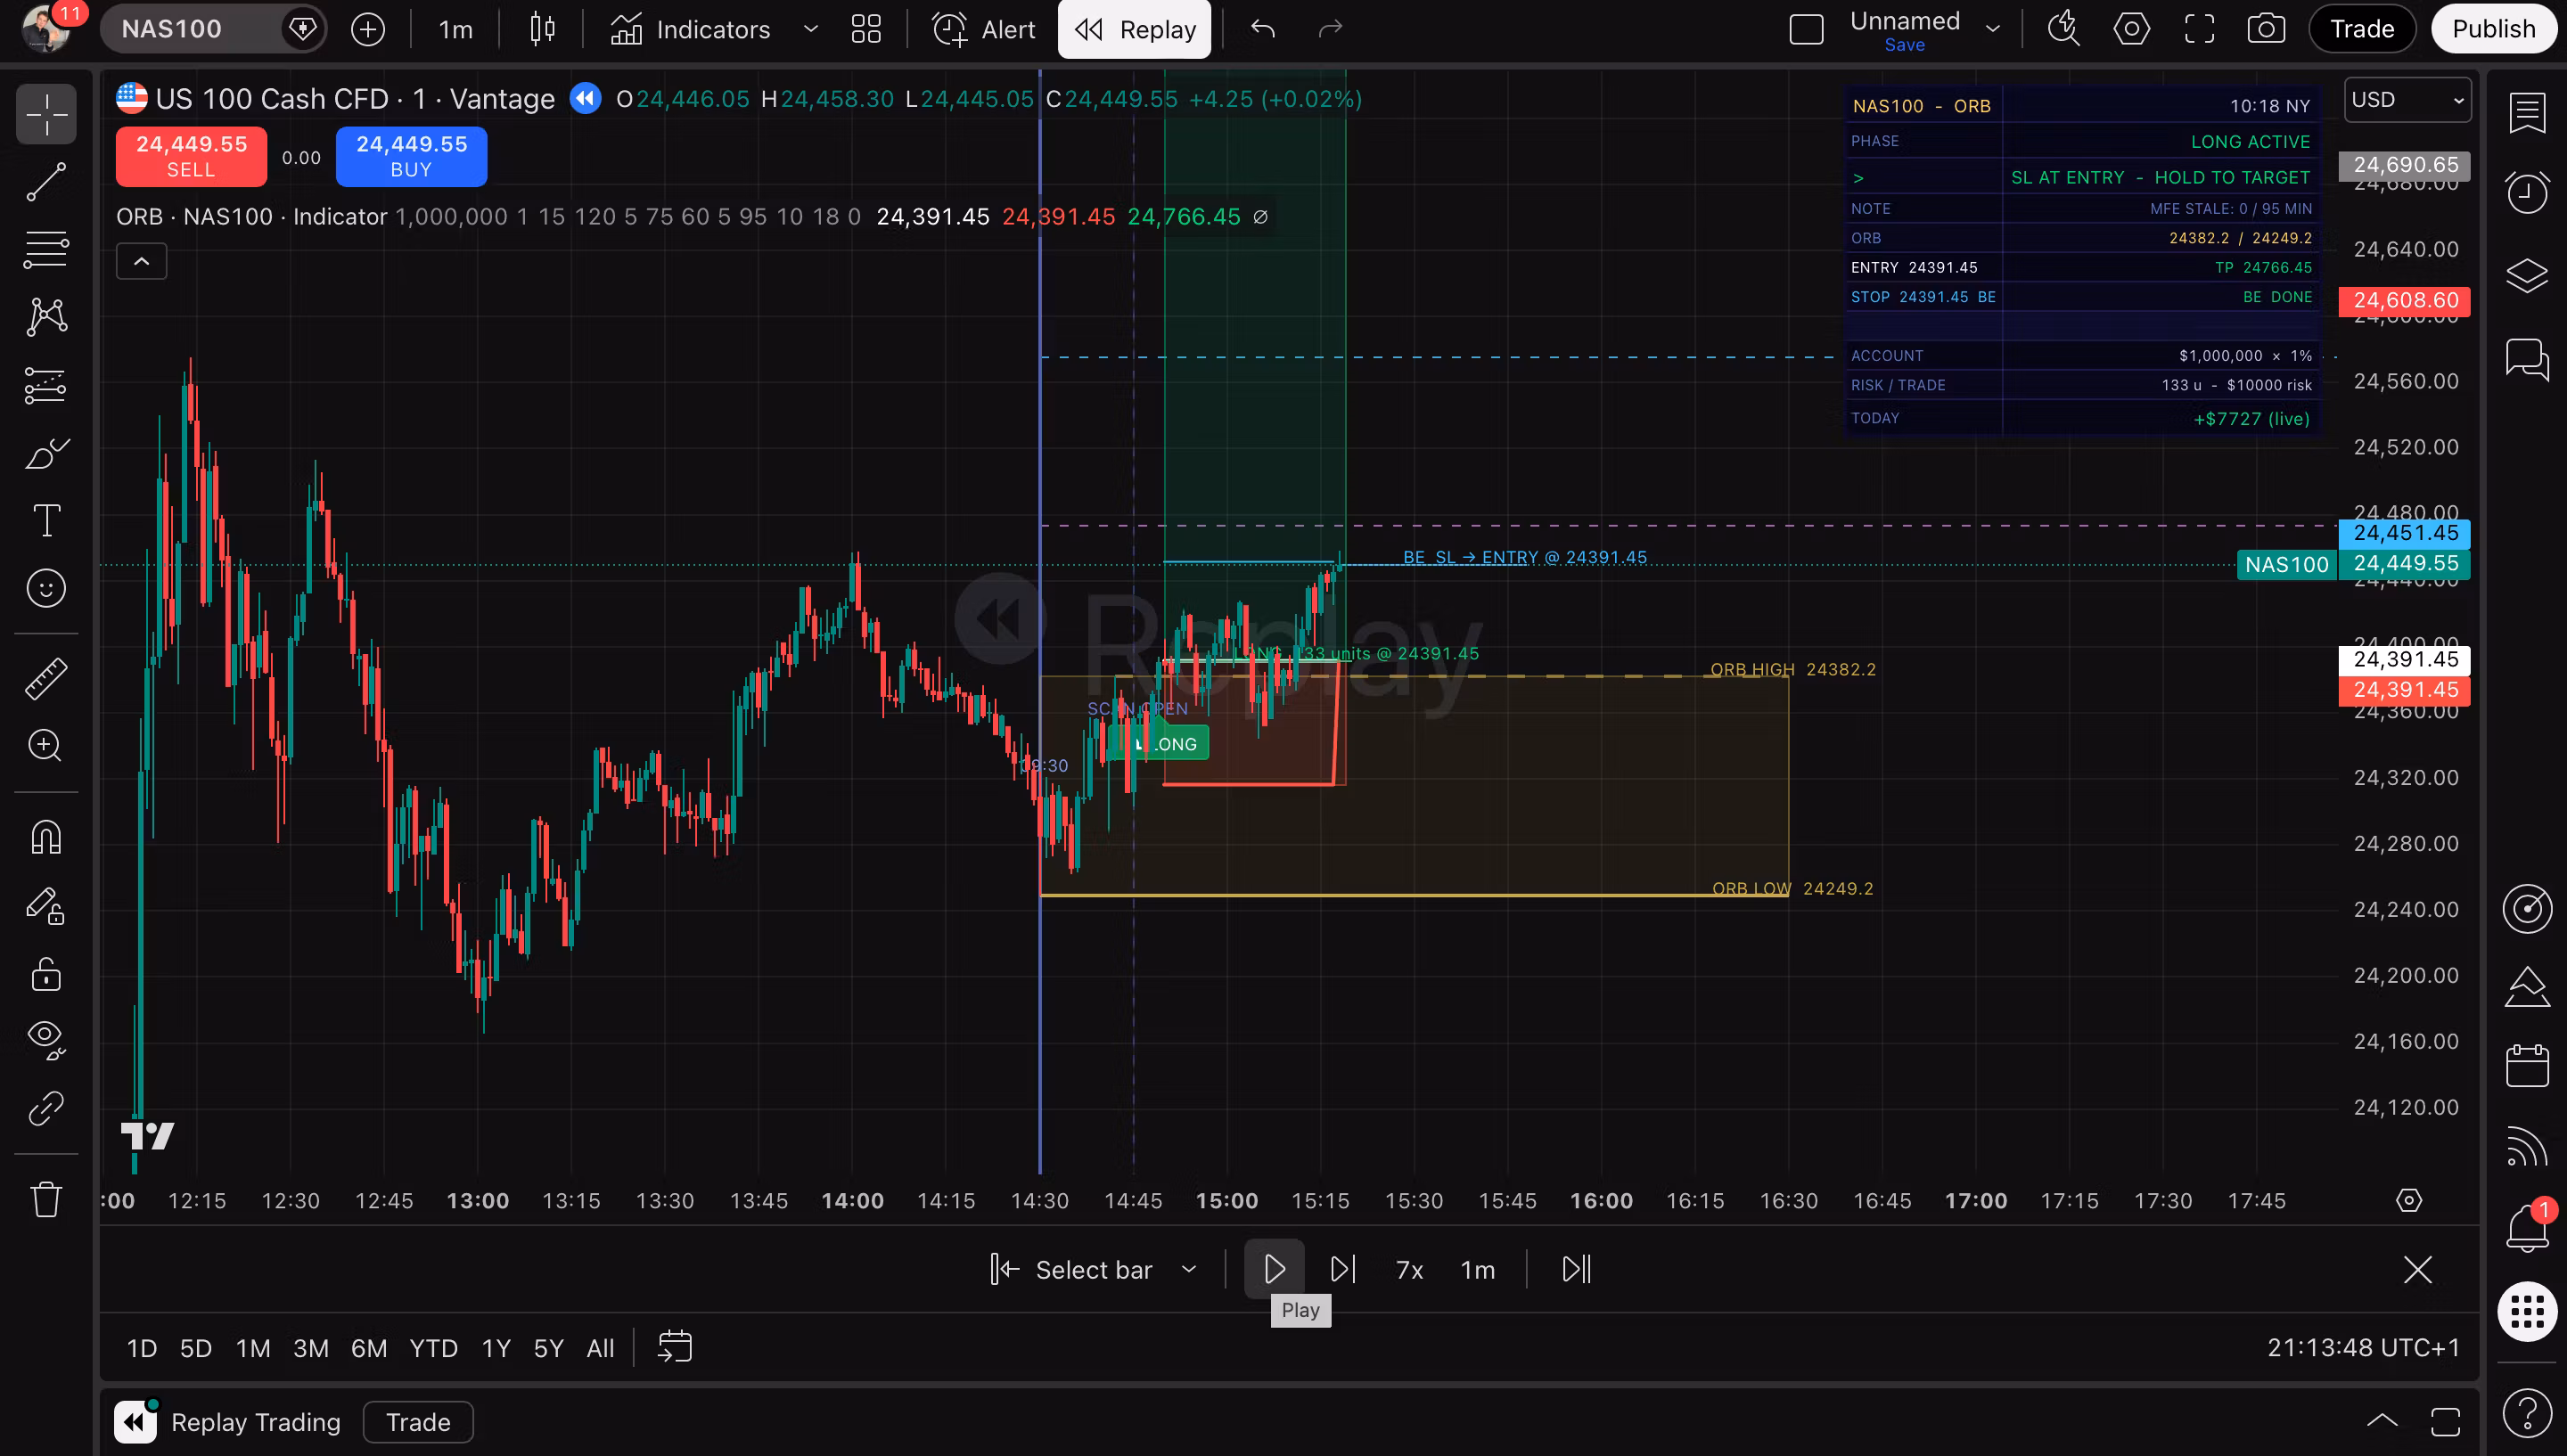Change replay speed 7x control
The image size is (2567, 1456).
(x=1409, y=1269)
